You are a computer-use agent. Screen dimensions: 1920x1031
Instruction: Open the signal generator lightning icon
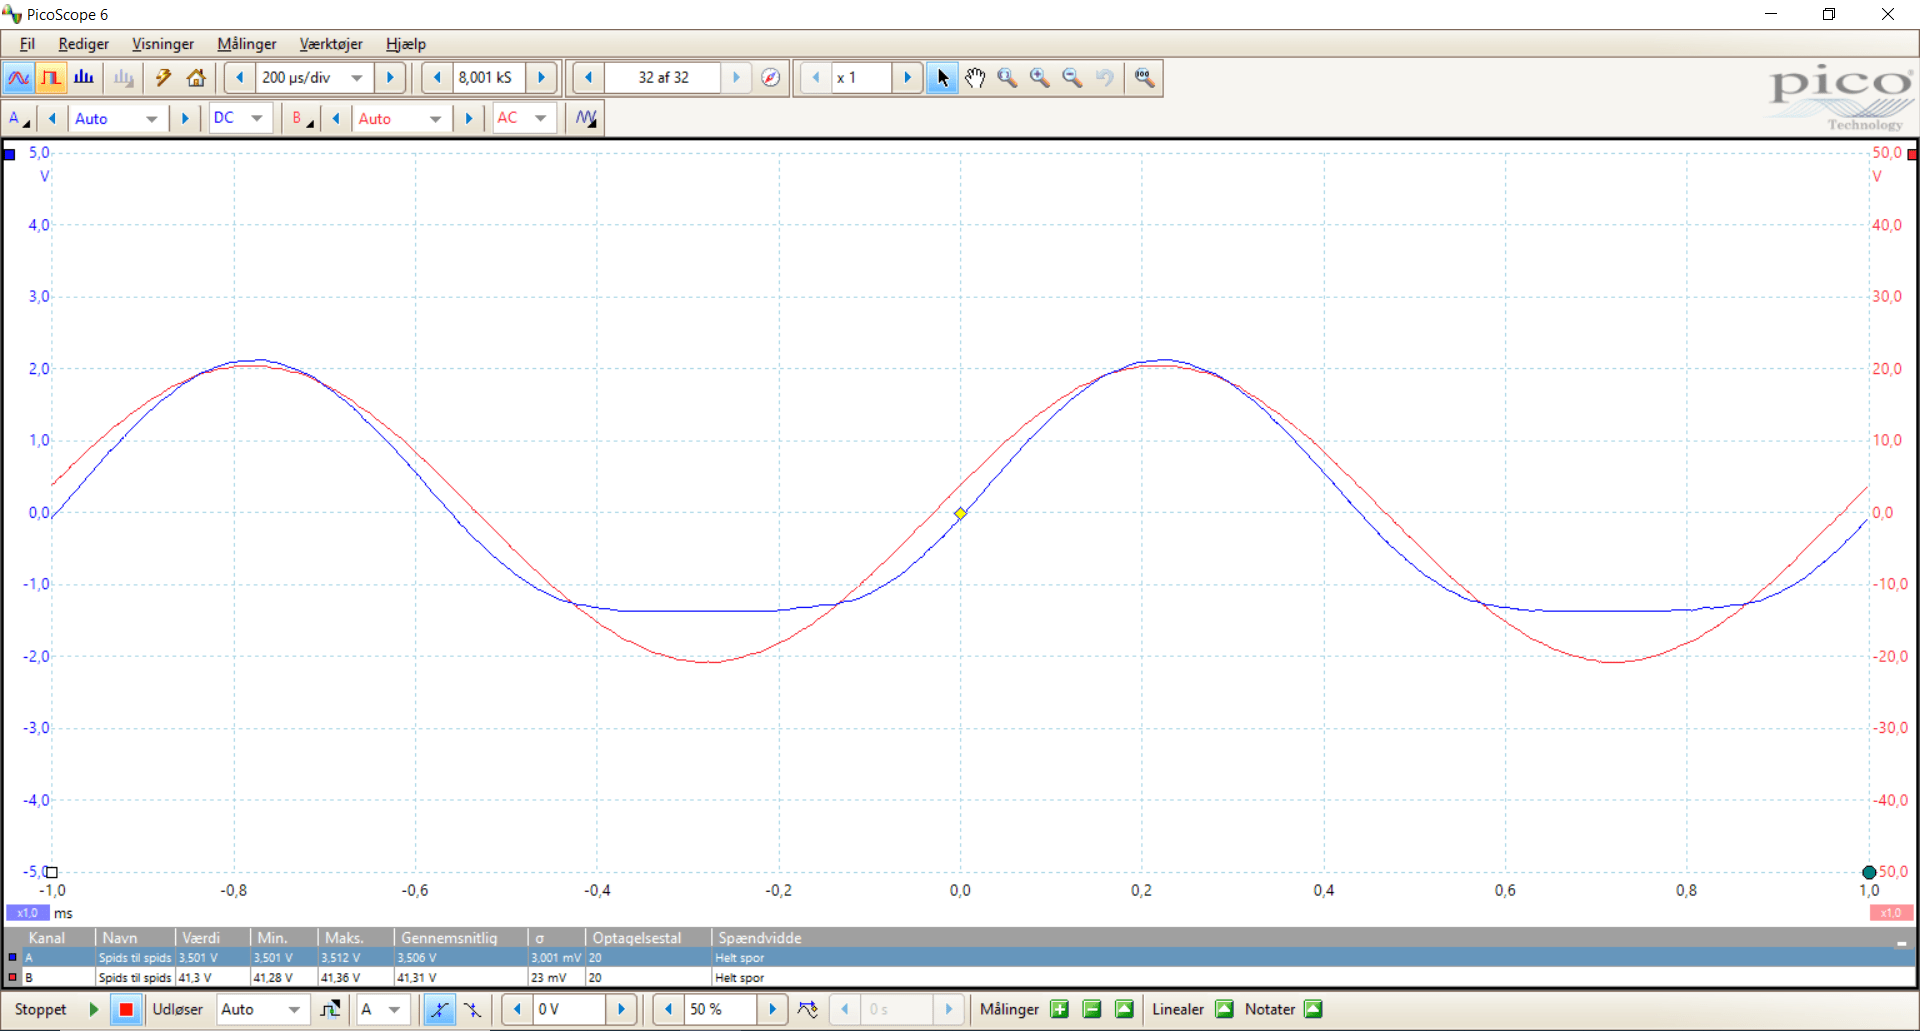163,78
